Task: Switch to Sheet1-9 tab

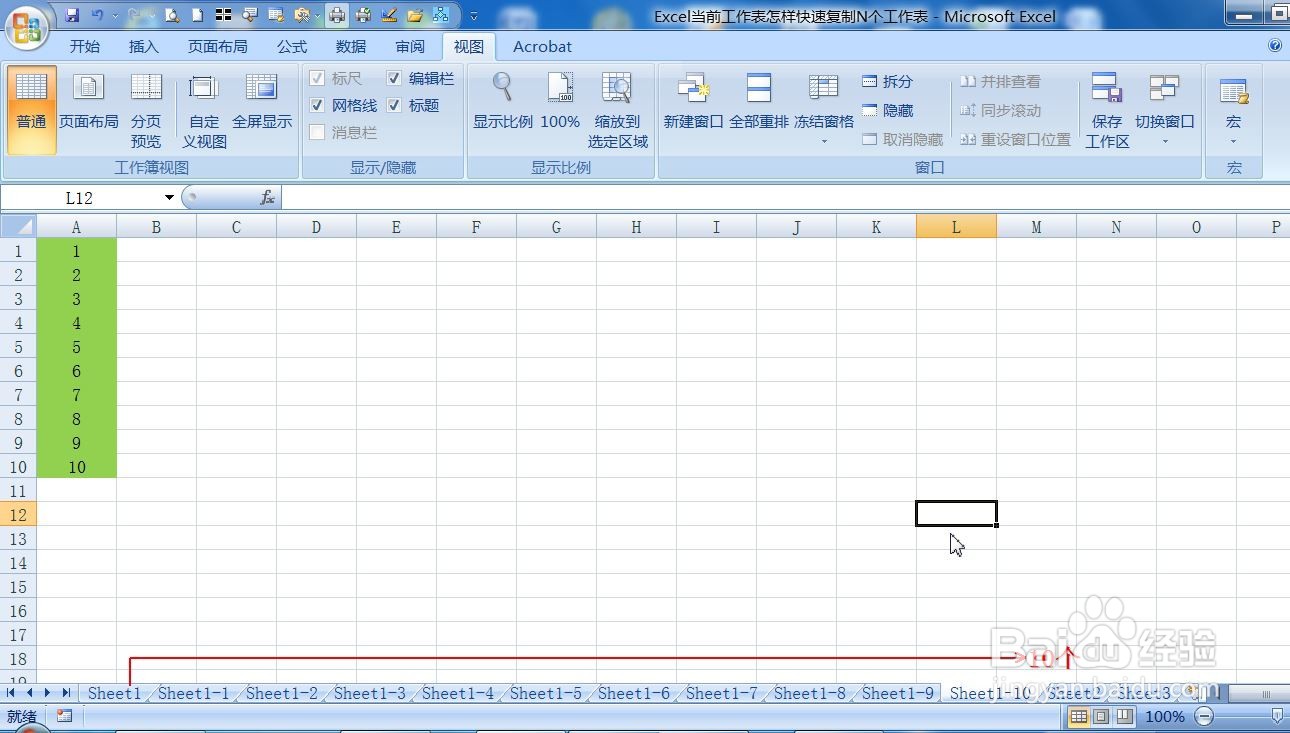Action: point(898,693)
